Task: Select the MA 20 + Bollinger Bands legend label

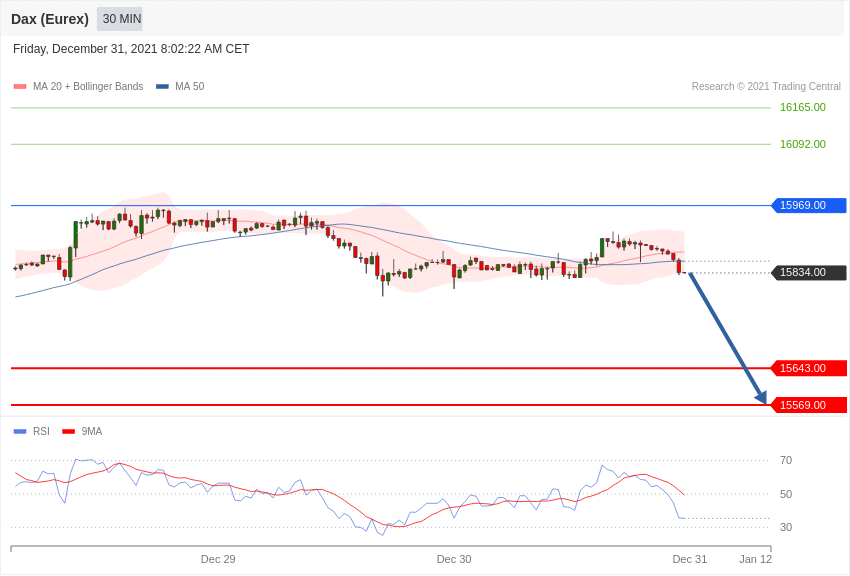Action: click(88, 87)
